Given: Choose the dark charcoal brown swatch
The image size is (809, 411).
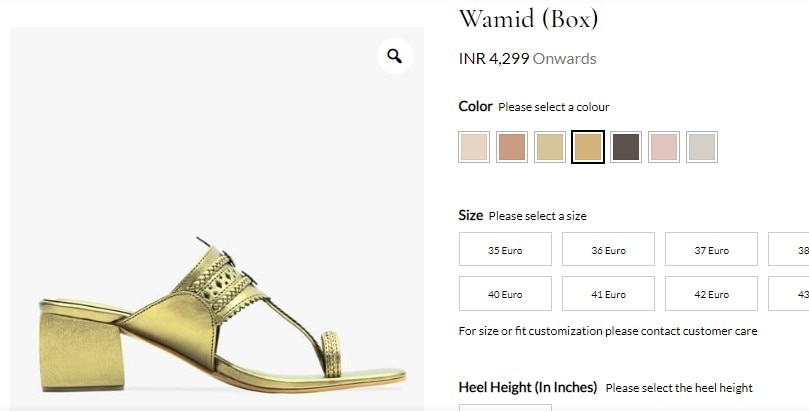Looking at the screenshot, I should coord(626,147).
